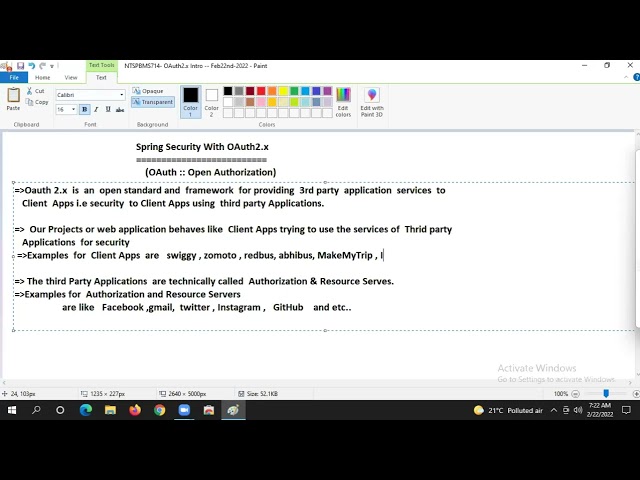Click the horizontal scrollbar left arrow
Image resolution: width=640 pixels, height=480 pixels.
4,383
